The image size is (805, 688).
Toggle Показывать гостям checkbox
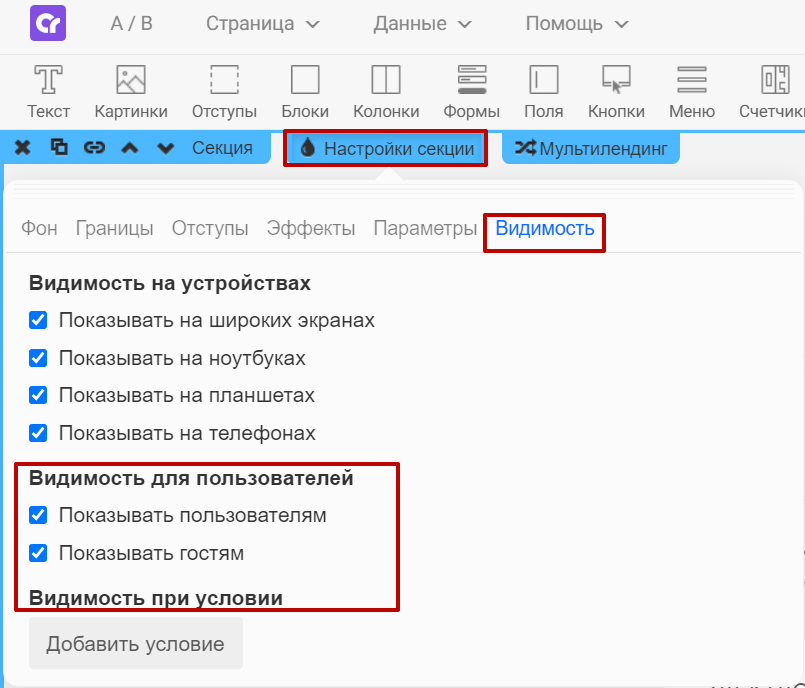(38, 553)
